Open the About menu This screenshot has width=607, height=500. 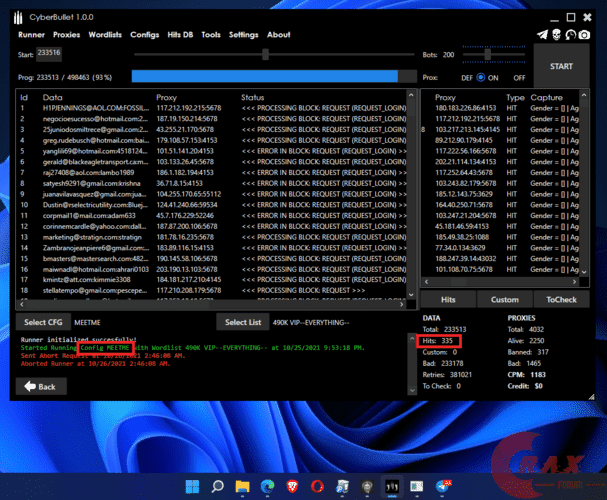[x=278, y=35]
